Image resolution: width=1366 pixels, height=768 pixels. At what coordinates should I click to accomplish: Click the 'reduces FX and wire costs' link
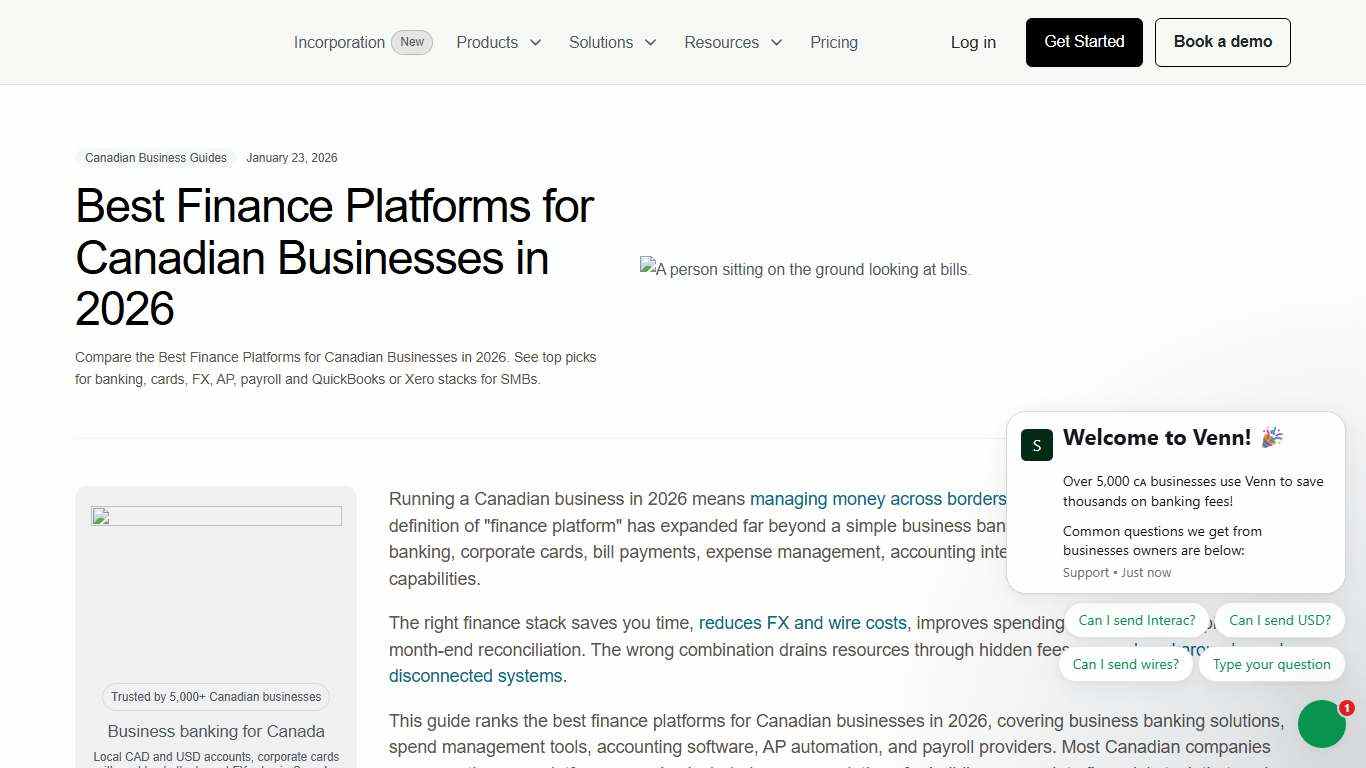point(802,622)
